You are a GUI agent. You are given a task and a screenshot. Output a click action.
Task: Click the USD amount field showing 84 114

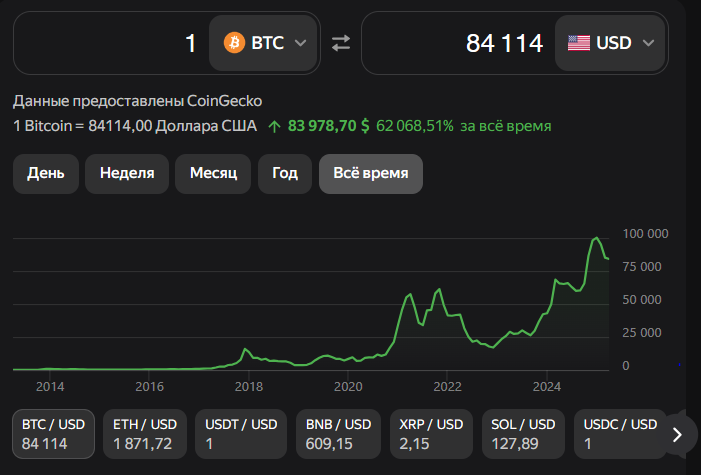point(455,43)
